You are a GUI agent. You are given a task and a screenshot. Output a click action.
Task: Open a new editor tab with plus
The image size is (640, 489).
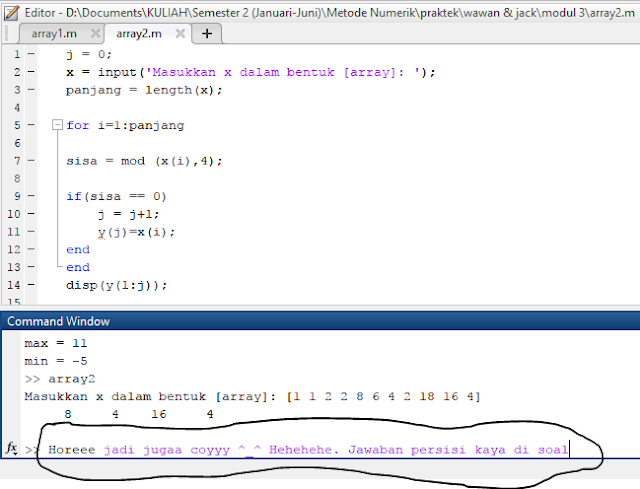tap(207, 33)
